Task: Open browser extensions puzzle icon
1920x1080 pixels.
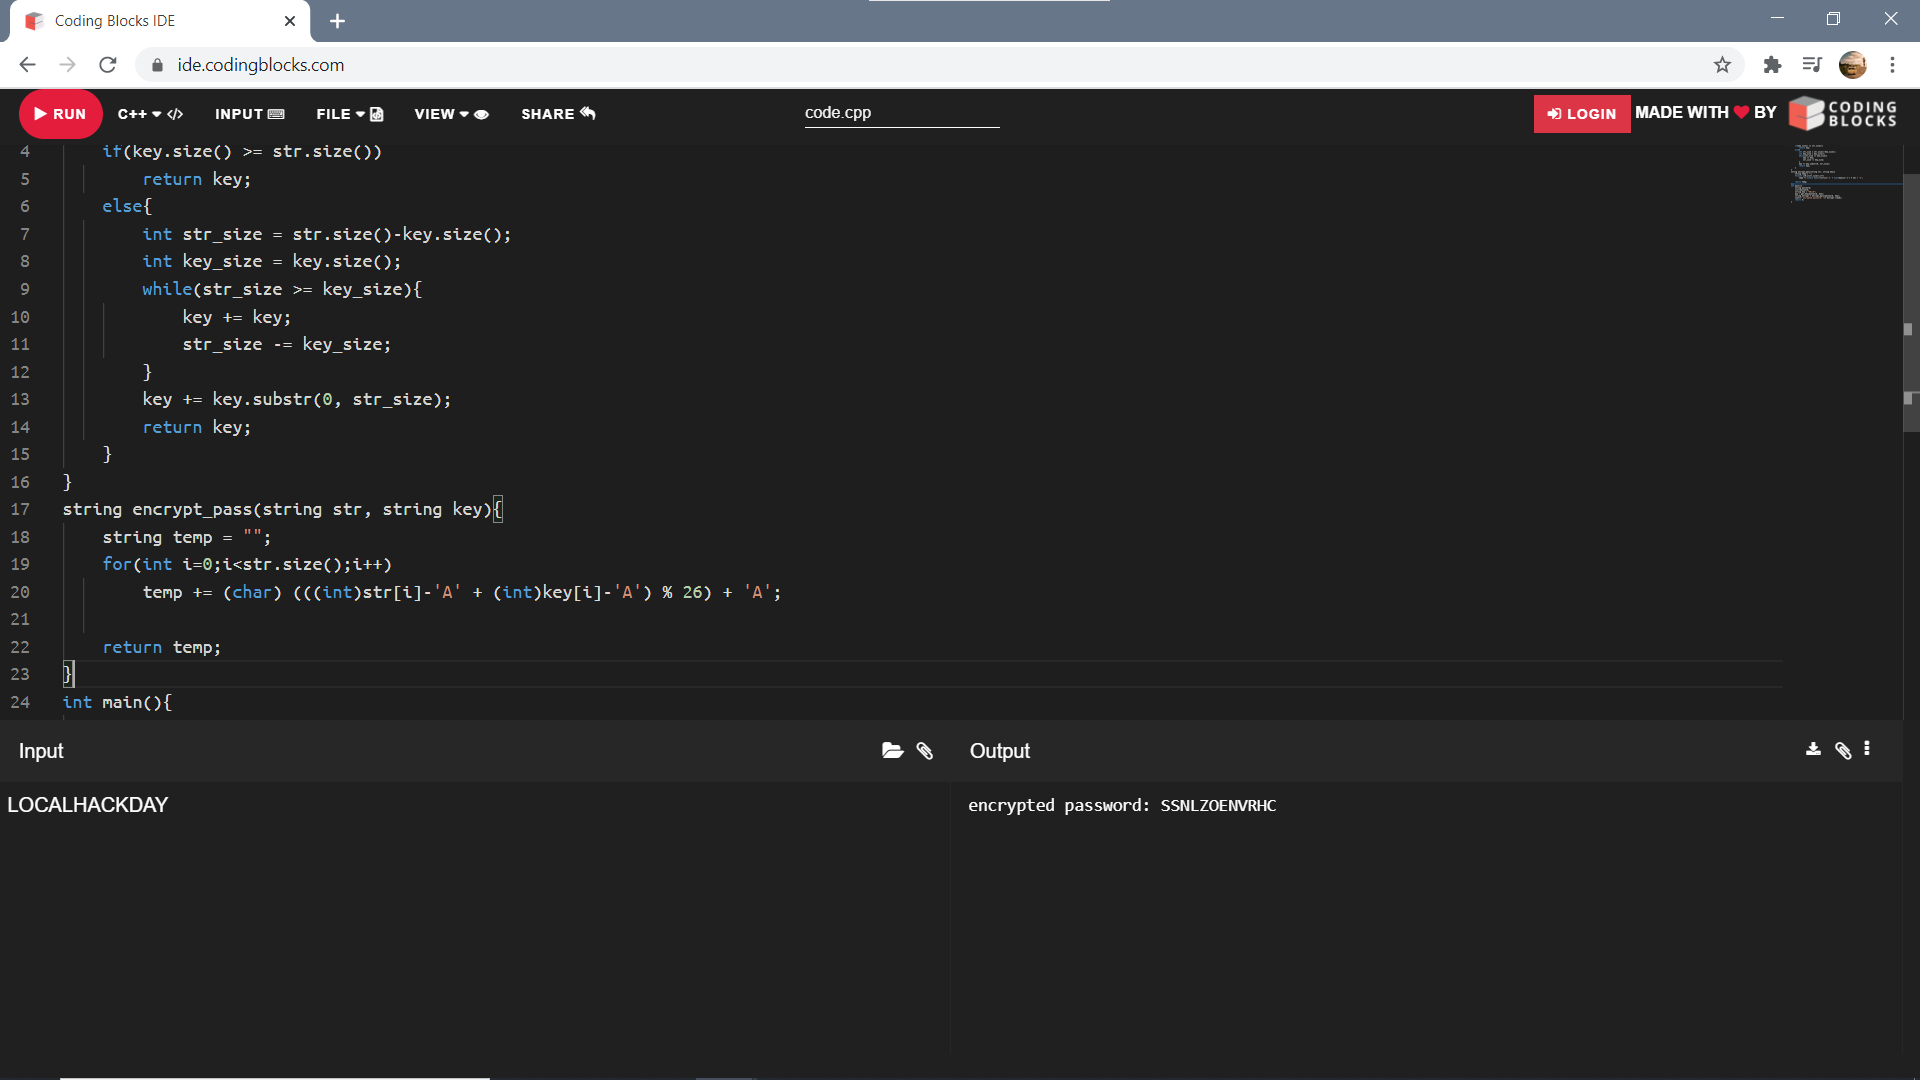Action: coord(1772,65)
